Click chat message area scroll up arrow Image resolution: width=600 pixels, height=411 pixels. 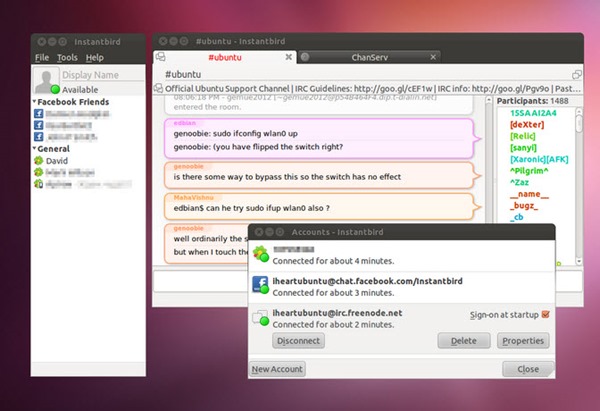pos(489,100)
